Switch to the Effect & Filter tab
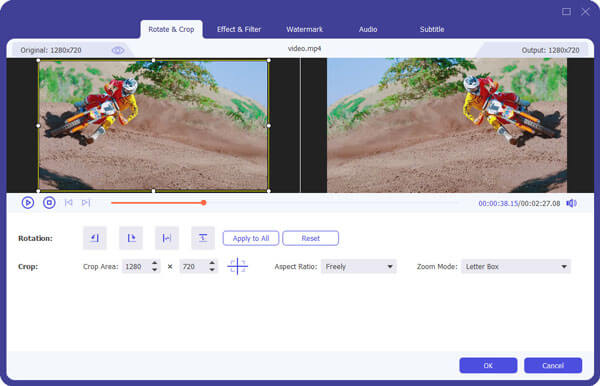Screen dimensions: 600x386 click(239, 29)
